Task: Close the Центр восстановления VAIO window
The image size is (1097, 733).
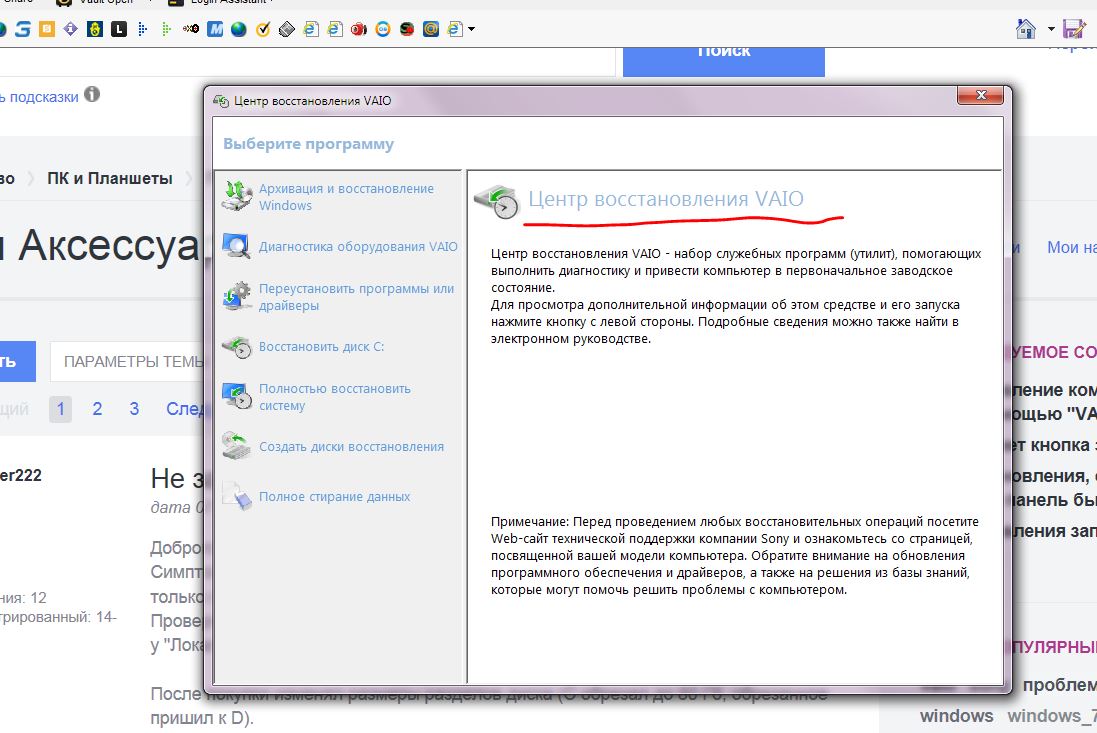Action: (979, 96)
